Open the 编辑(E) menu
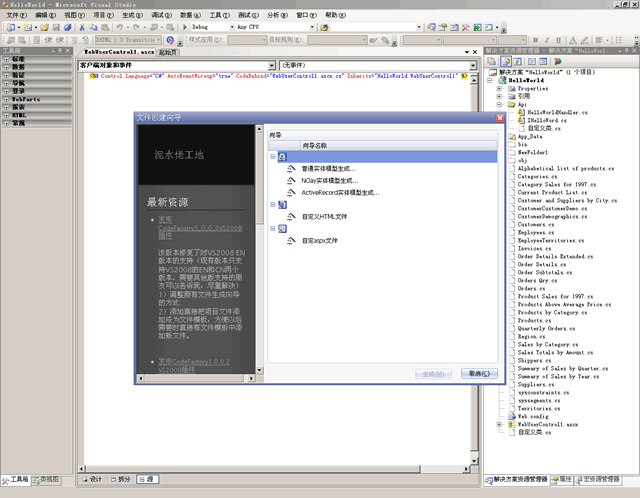 point(45,15)
